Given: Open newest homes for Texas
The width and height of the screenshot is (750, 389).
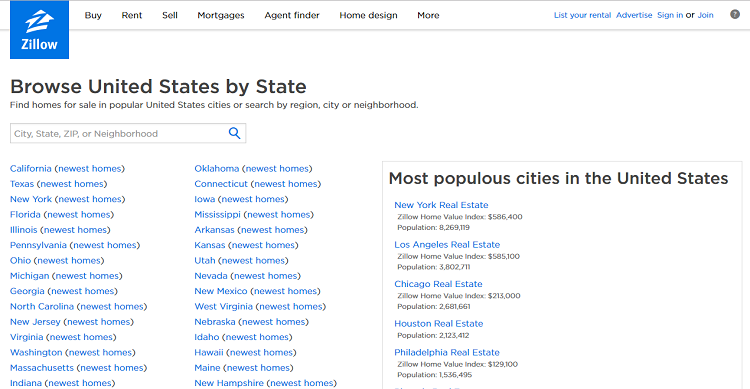Looking at the screenshot, I should (x=72, y=184).
